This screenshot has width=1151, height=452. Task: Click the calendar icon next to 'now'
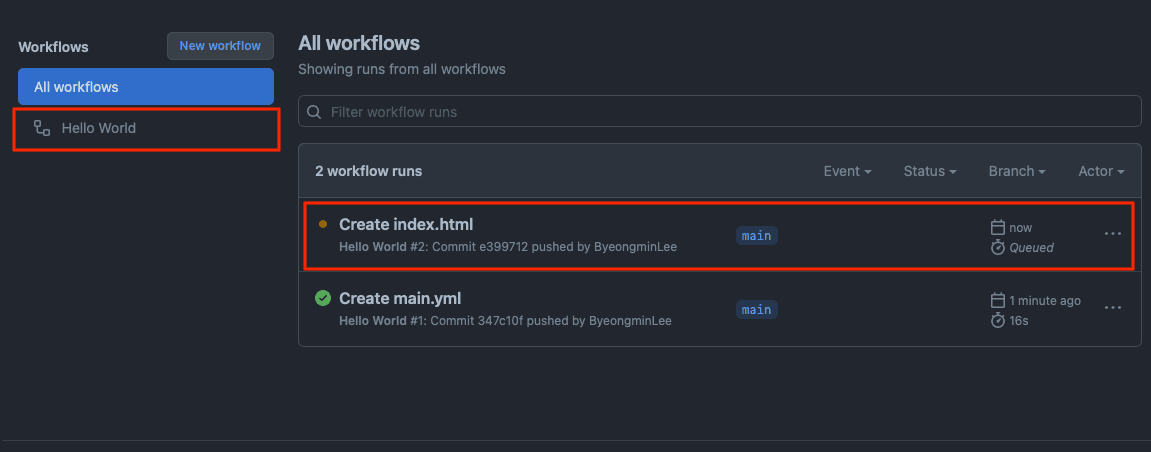pos(998,227)
